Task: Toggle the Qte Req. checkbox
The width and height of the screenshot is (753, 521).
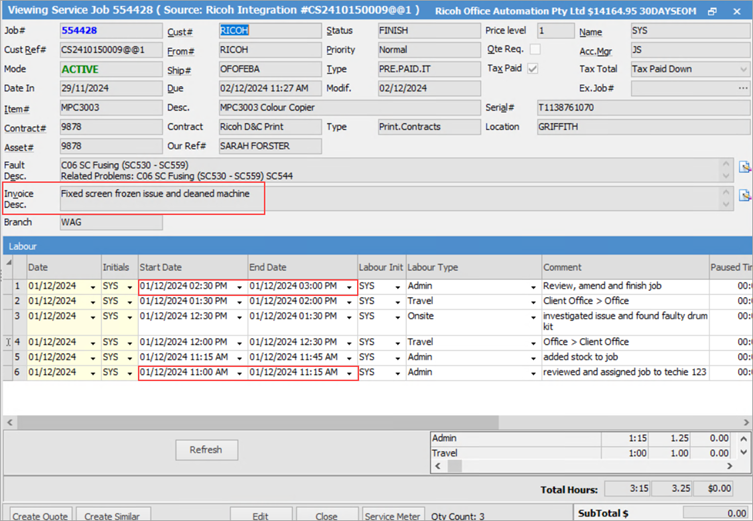Action: [x=534, y=49]
